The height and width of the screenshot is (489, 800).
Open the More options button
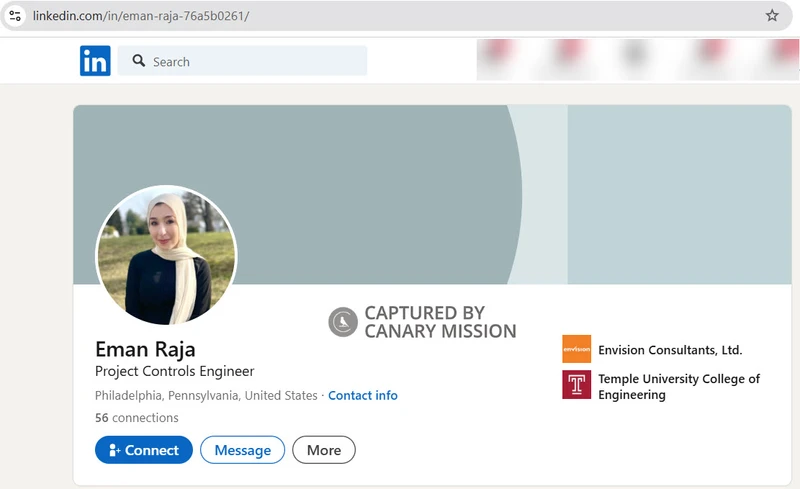pos(324,450)
